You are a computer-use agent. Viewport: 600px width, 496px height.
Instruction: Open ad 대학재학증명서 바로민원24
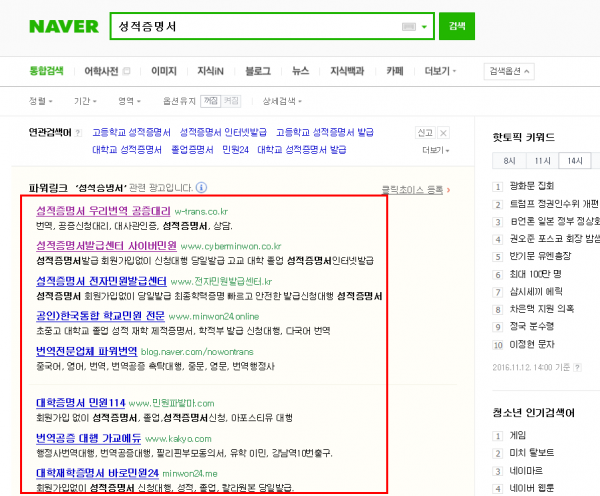click(97, 473)
